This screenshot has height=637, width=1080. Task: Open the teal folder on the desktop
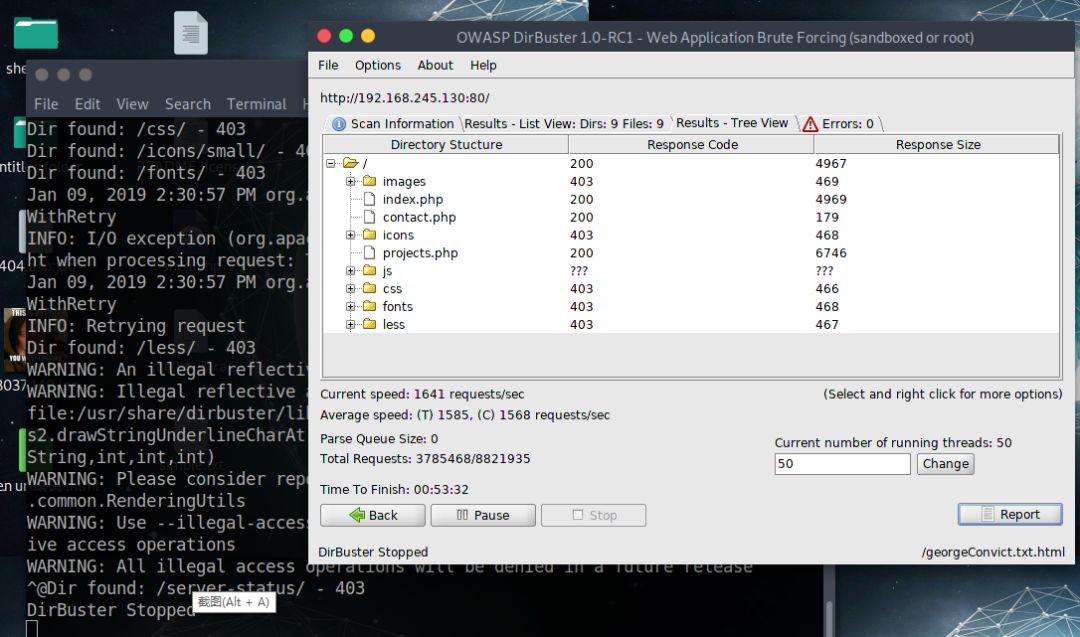coord(36,33)
